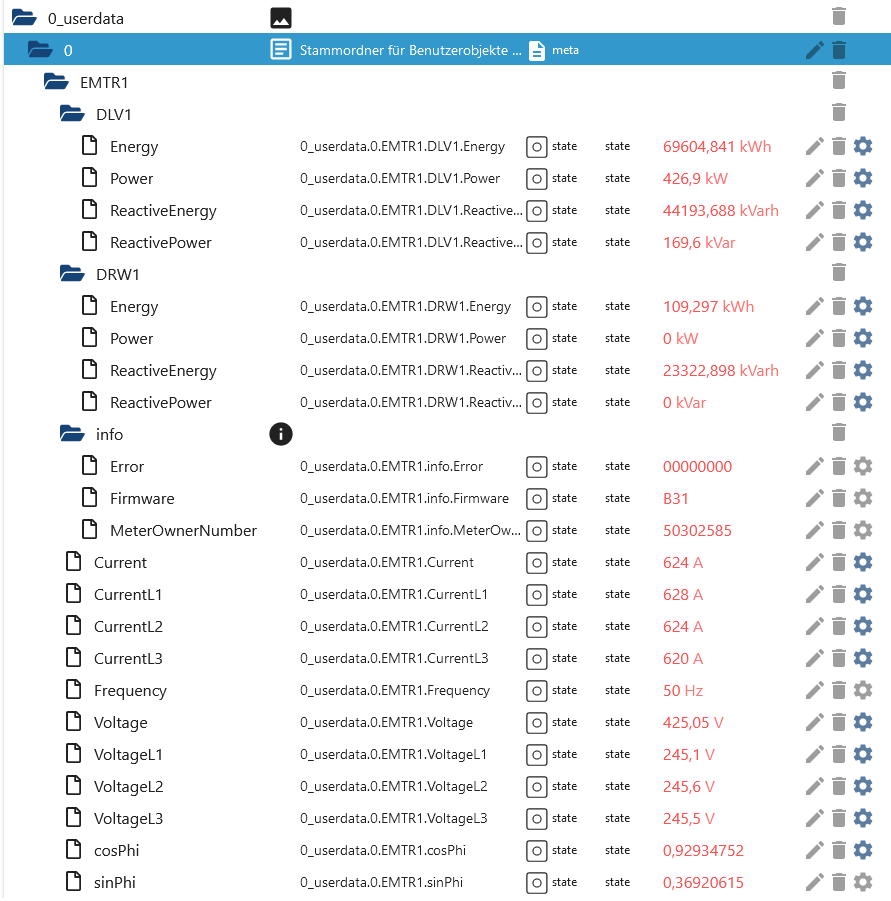Click the value 50302585
Viewport: 891px width, 901px height.
[697, 530]
